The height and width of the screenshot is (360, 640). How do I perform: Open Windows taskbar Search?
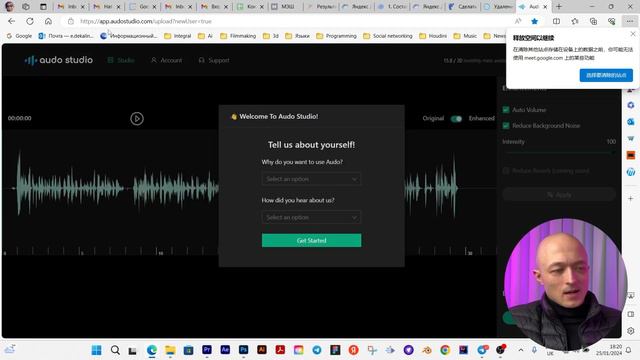click(x=115, y=350)
